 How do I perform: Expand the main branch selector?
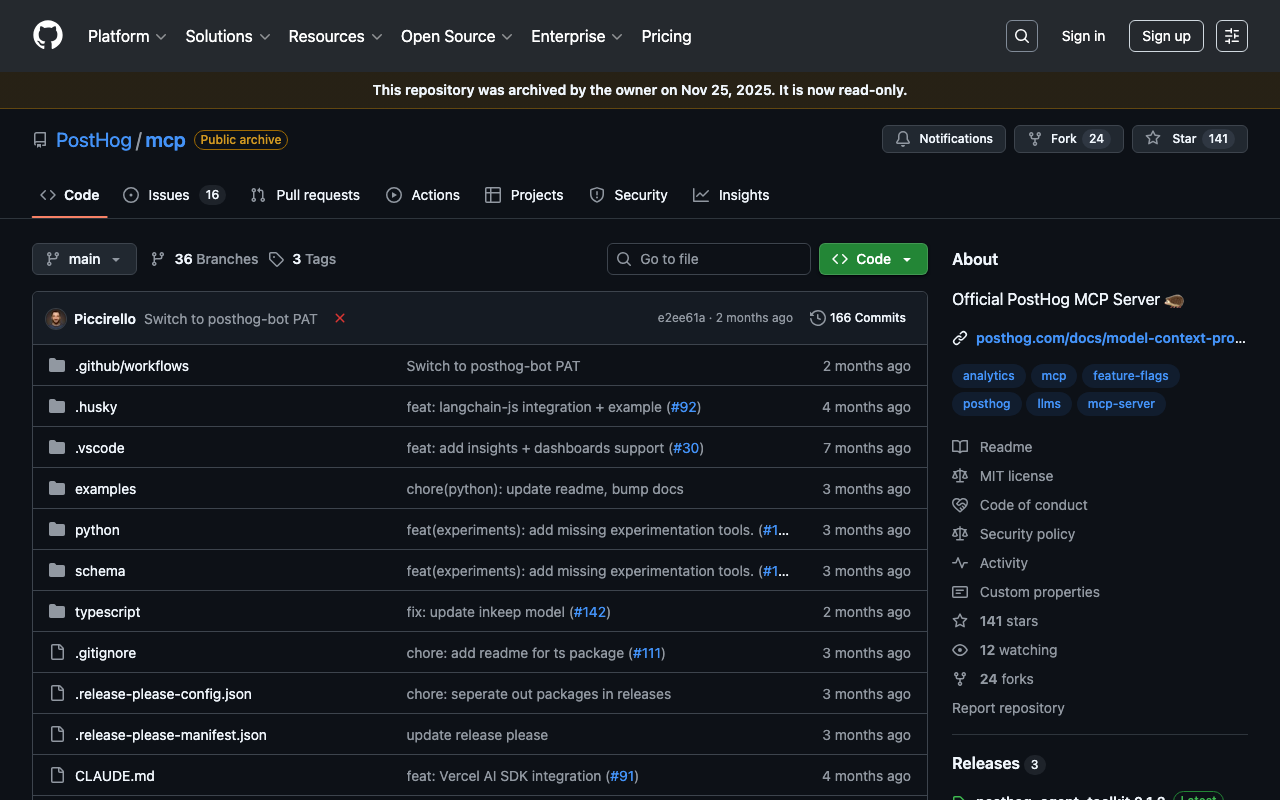[x=84, y=259]
